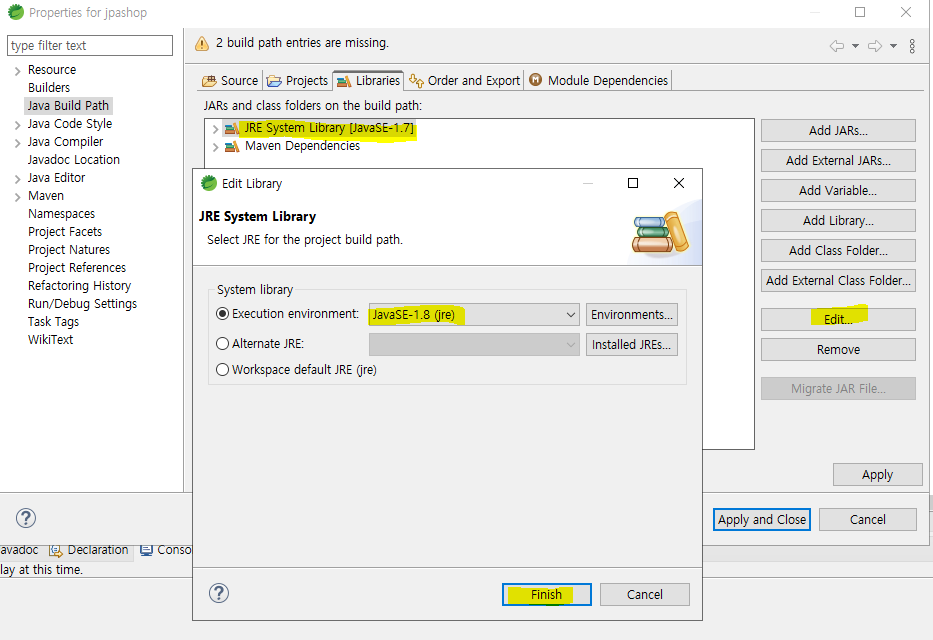Switch to the Module Dependencies tab
Viewport: 933px width, 640px height.
click(x=599, y=80)
